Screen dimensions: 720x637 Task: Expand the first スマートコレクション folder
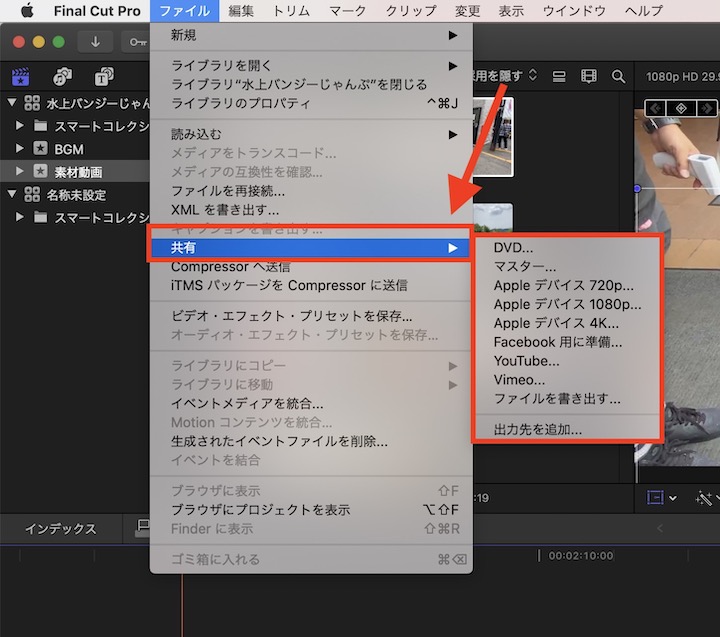19,125
